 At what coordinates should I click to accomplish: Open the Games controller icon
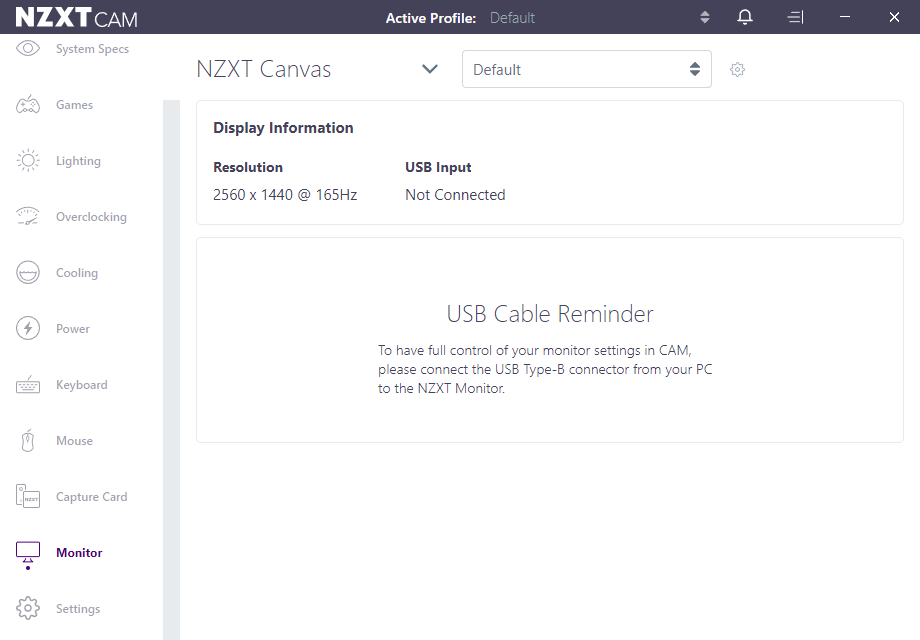28,105
